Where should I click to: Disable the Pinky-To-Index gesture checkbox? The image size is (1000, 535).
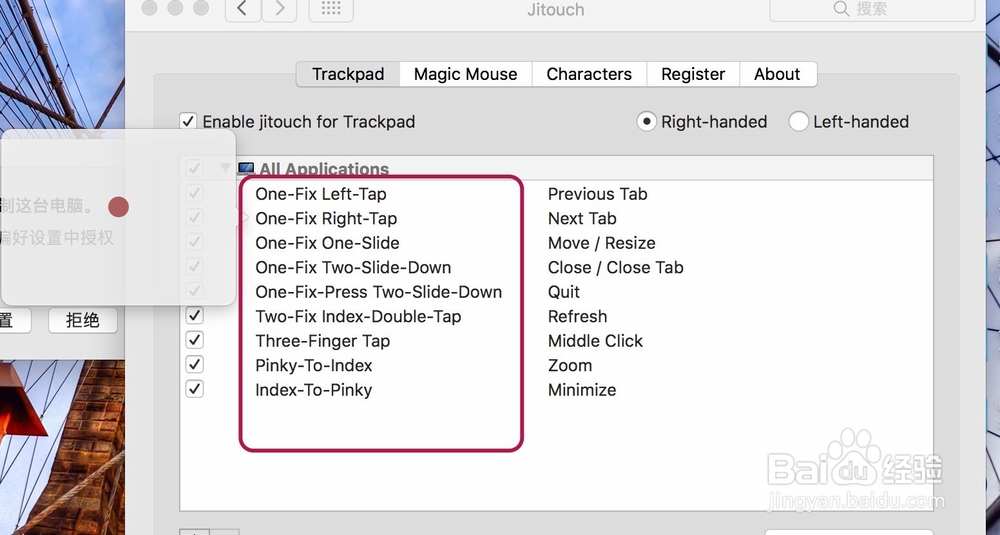tap(195, 365)
